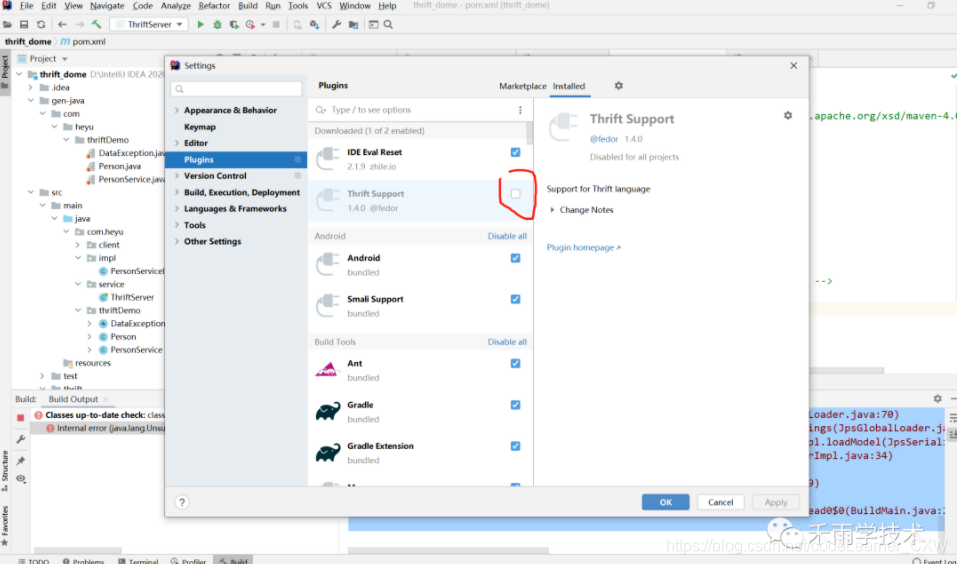The width and height of the screenshot is (957, 564).
Task: Click the Save All icon in toolbar
Action: pyautogui.click(x=24, y=24)
